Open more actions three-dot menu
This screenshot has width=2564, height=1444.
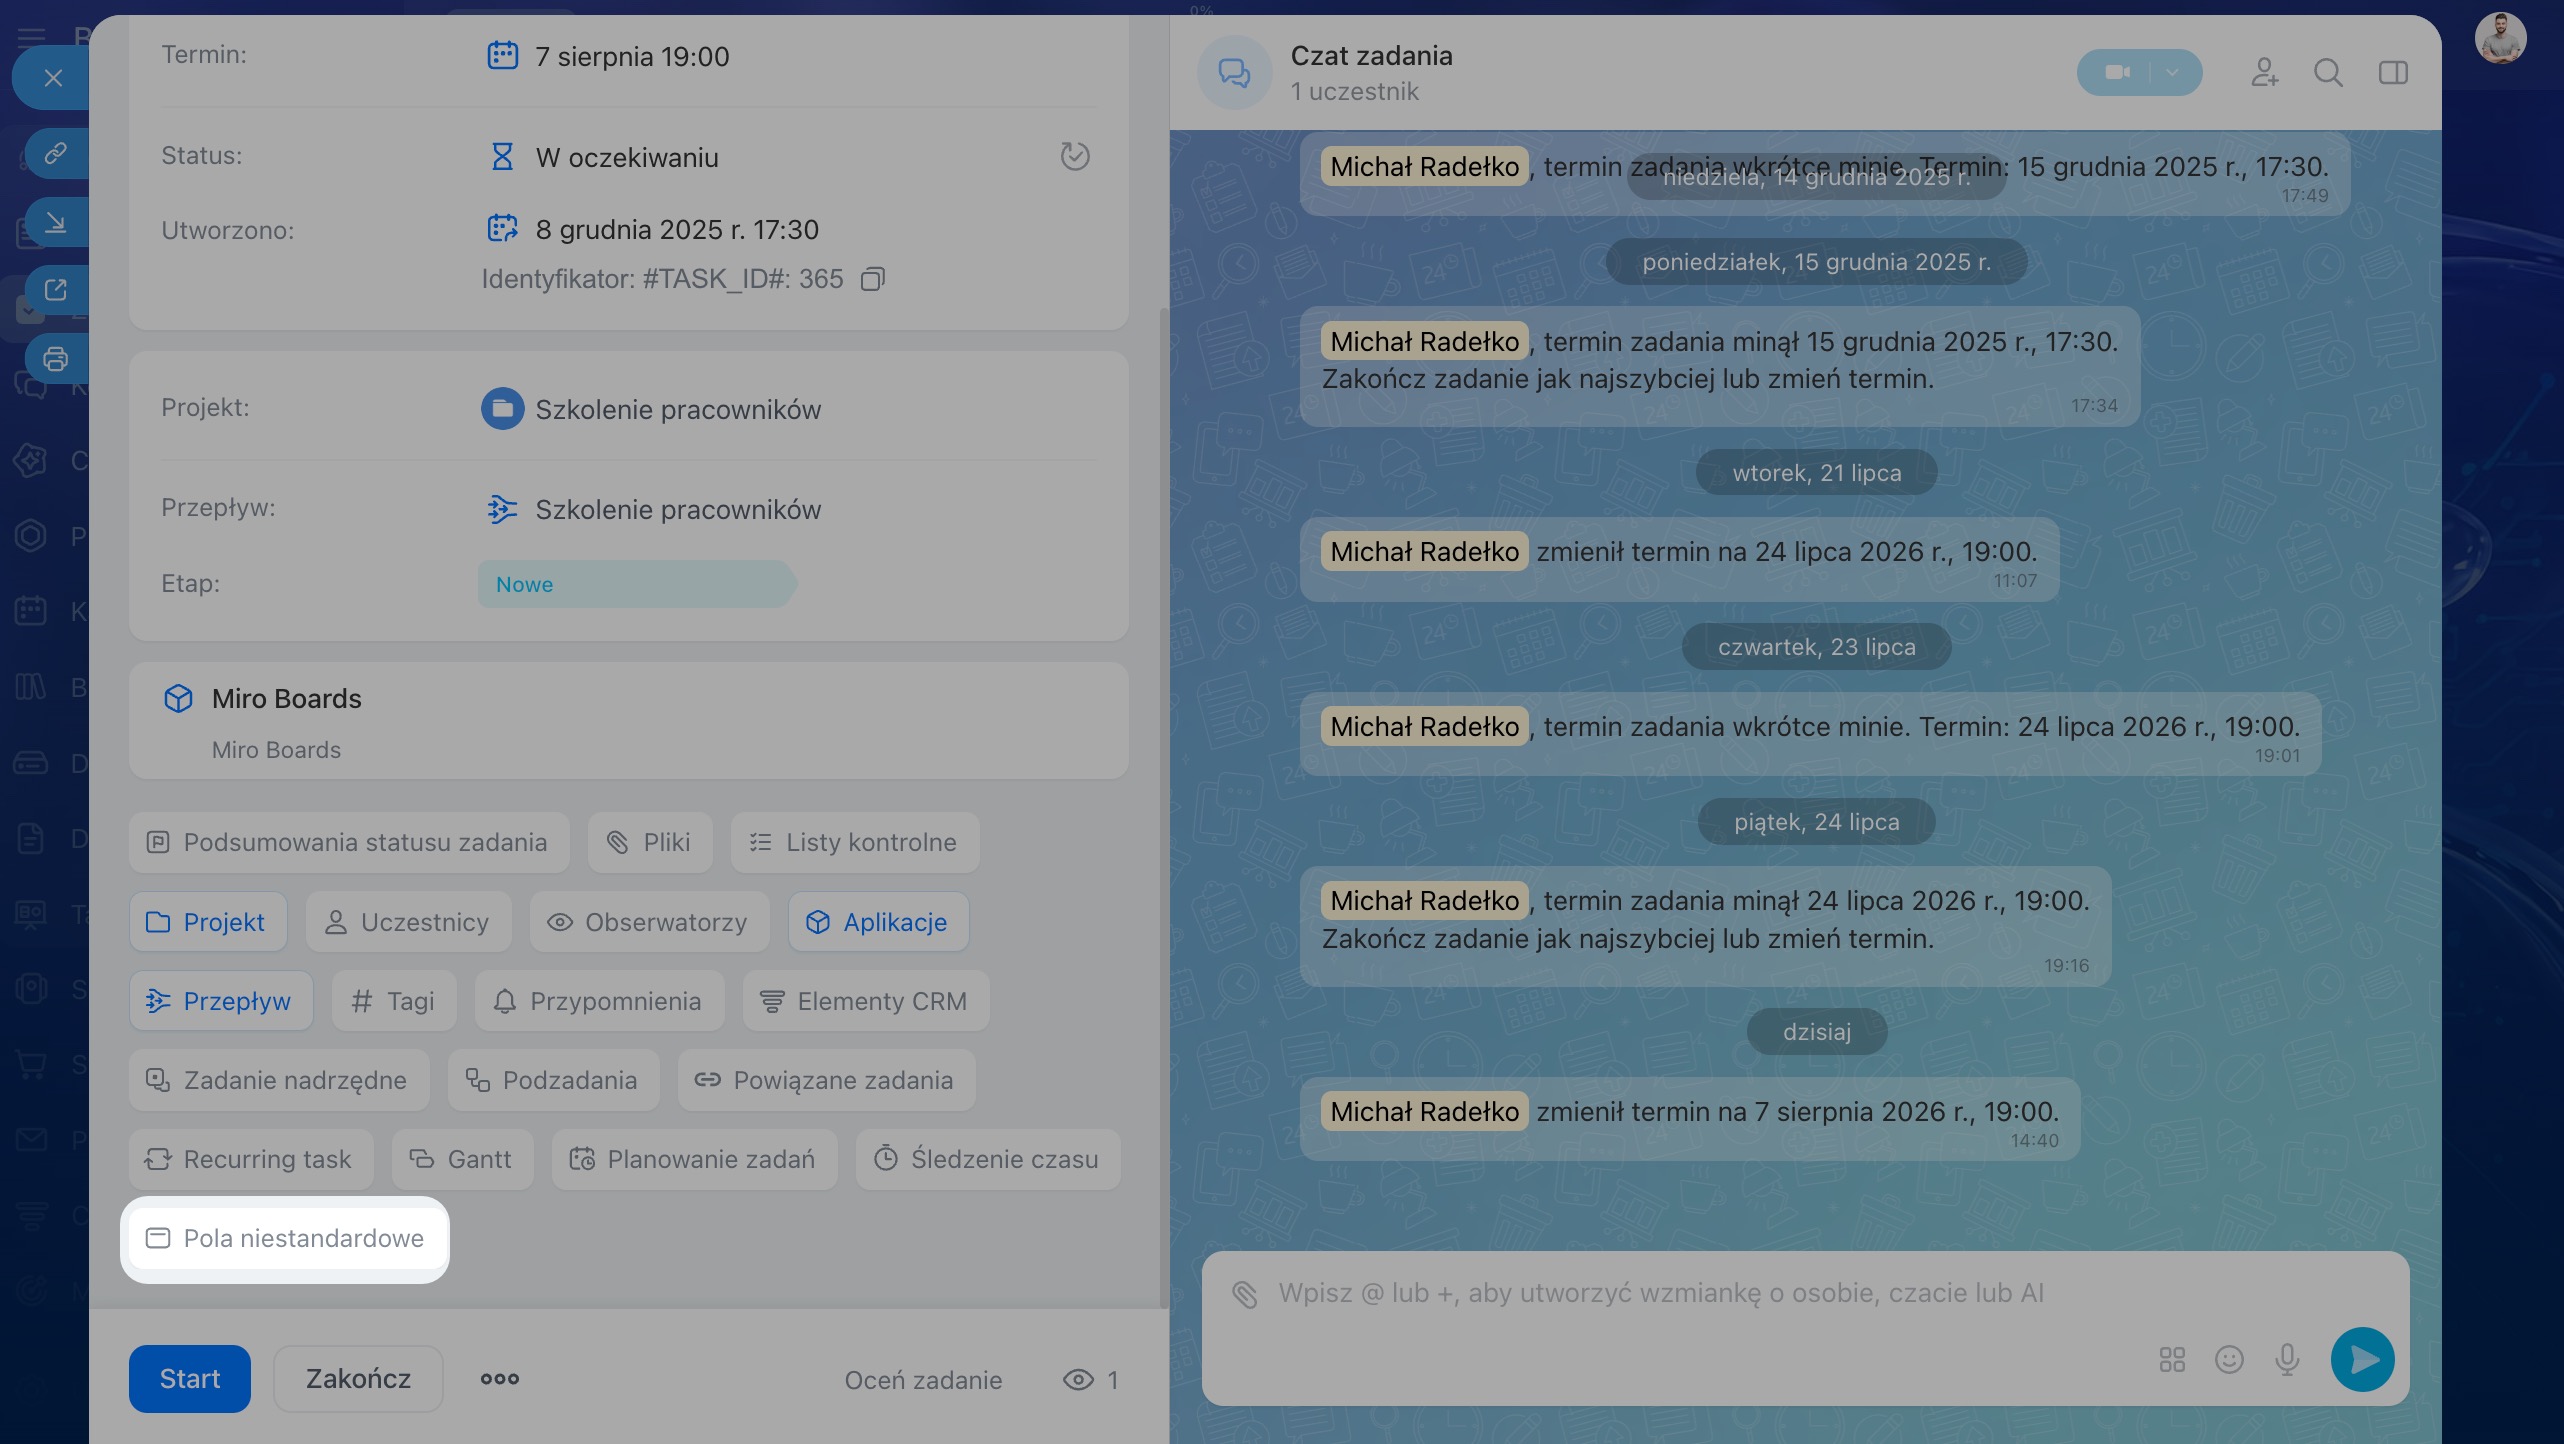500,1379
